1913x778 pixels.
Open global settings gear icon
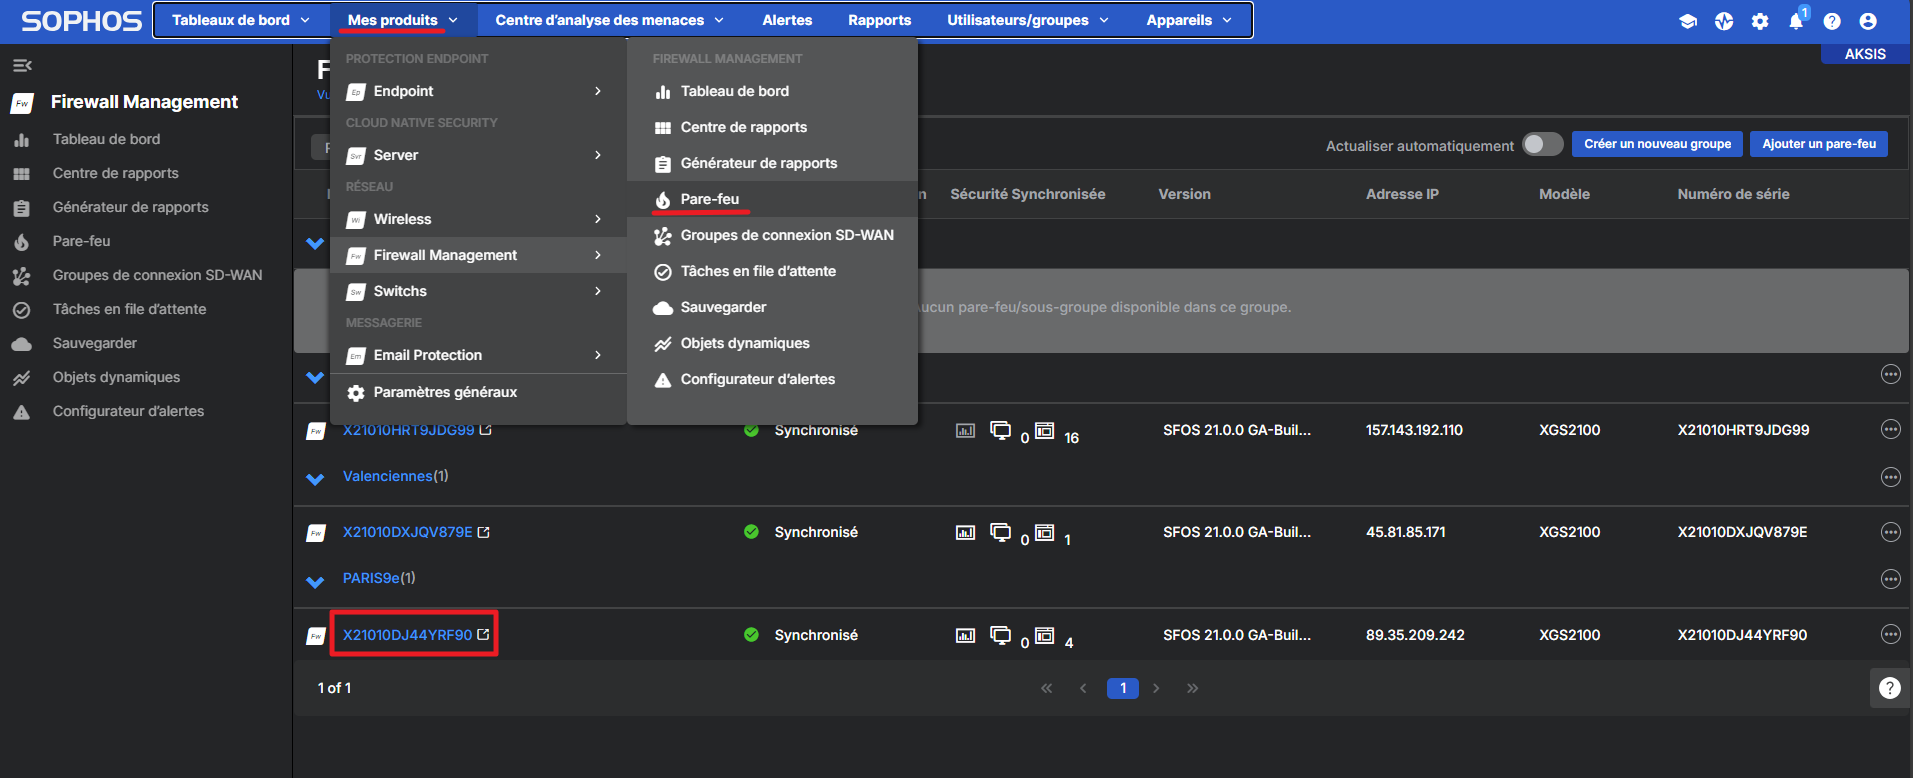click(1760, 21)
